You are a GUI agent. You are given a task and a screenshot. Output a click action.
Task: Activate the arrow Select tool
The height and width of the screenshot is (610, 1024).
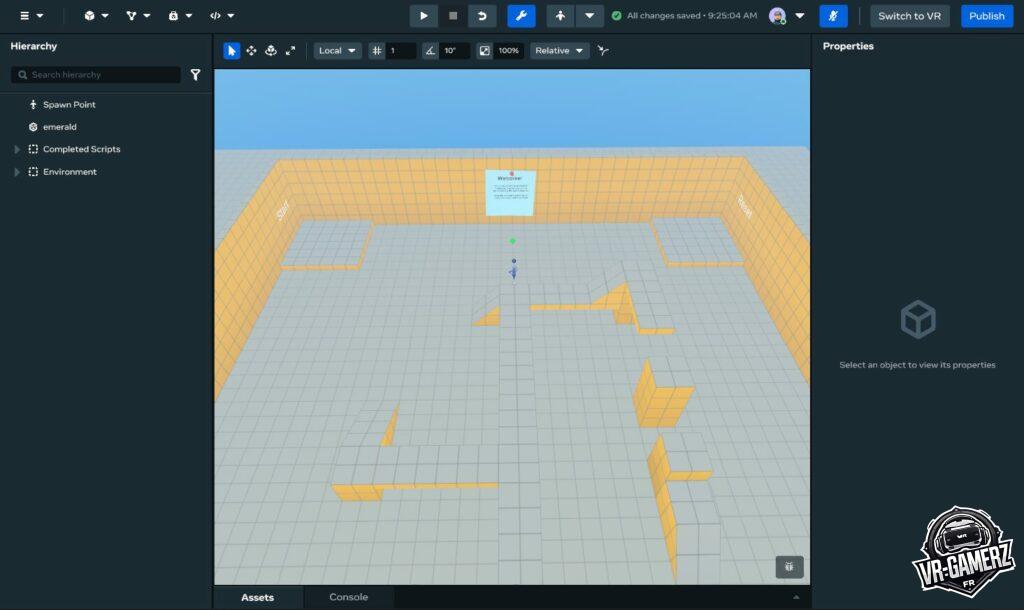coord(232,51)
